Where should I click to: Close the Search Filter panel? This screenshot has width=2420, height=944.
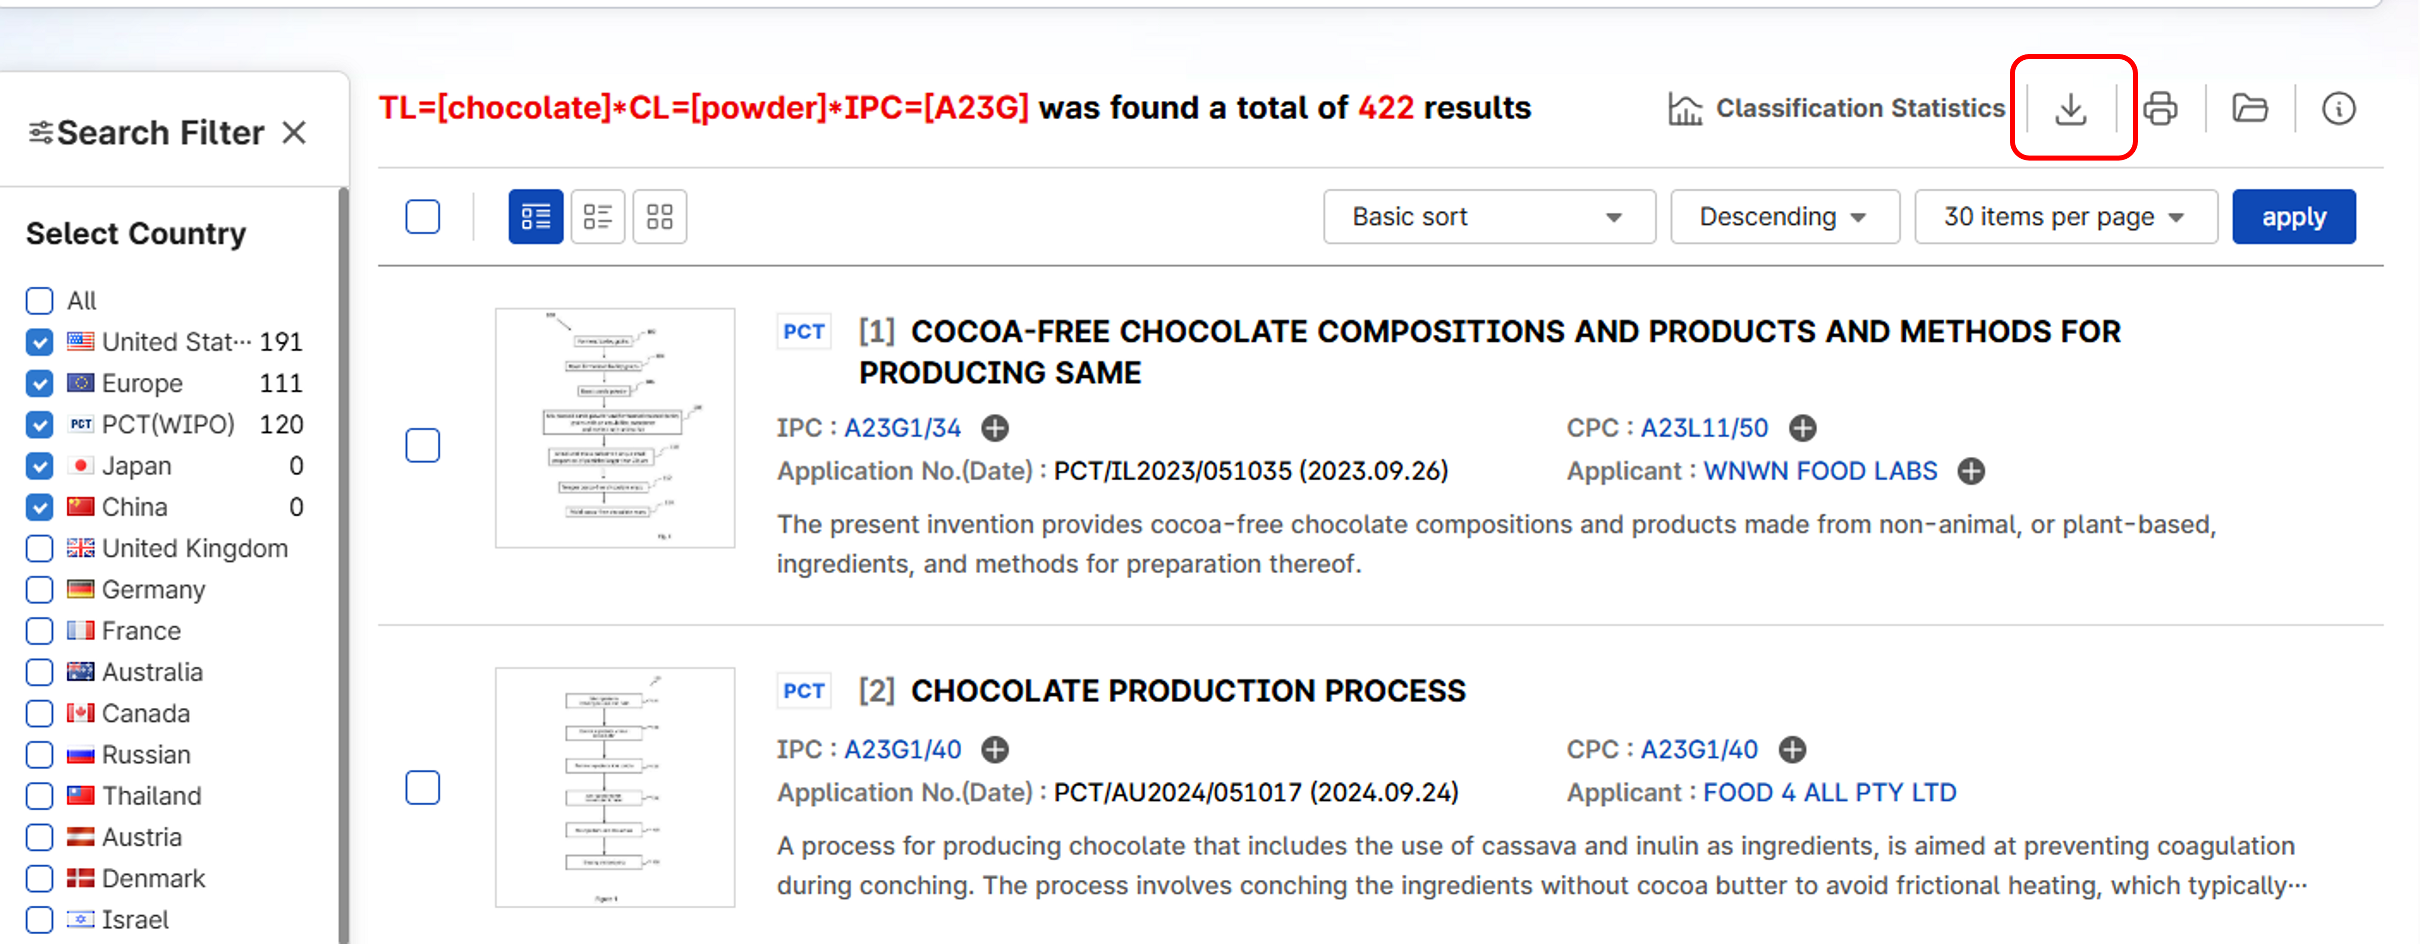tap(294, 133)
